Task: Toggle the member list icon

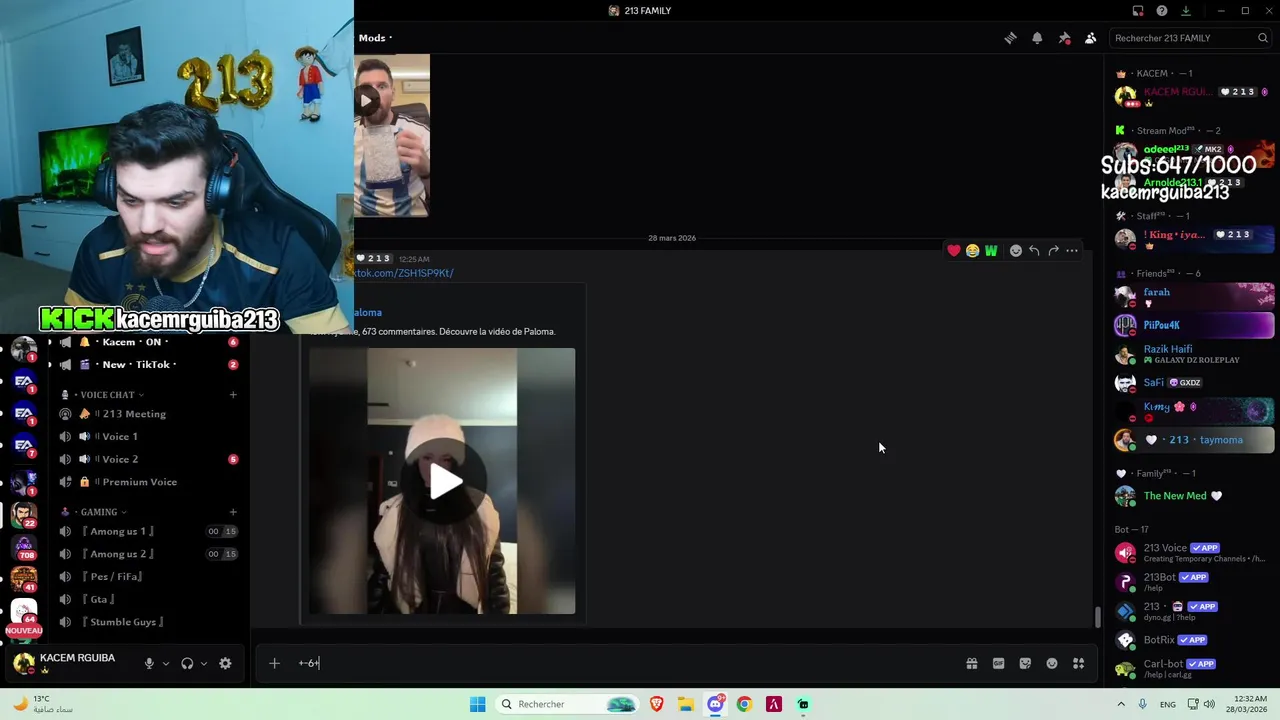Action: coord(1090,38)
